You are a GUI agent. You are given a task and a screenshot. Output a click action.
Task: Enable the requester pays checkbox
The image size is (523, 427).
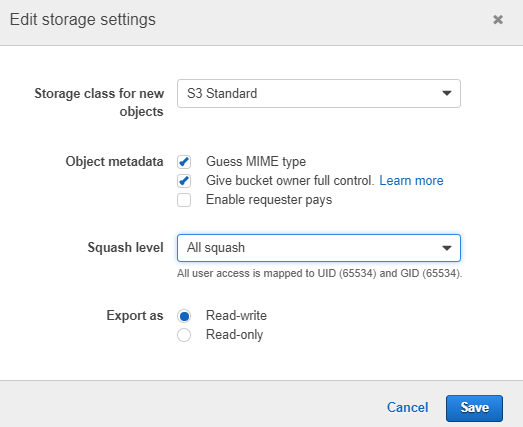pos(184,200)
